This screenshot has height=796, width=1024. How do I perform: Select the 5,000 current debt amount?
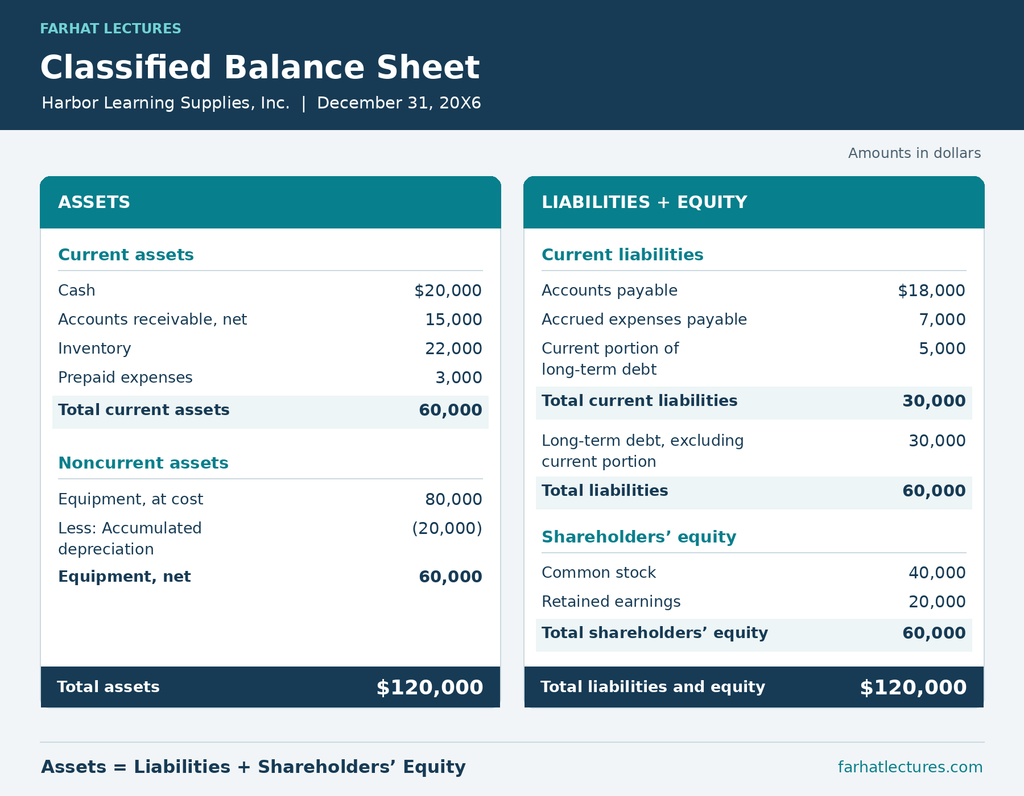coord(942,349)
